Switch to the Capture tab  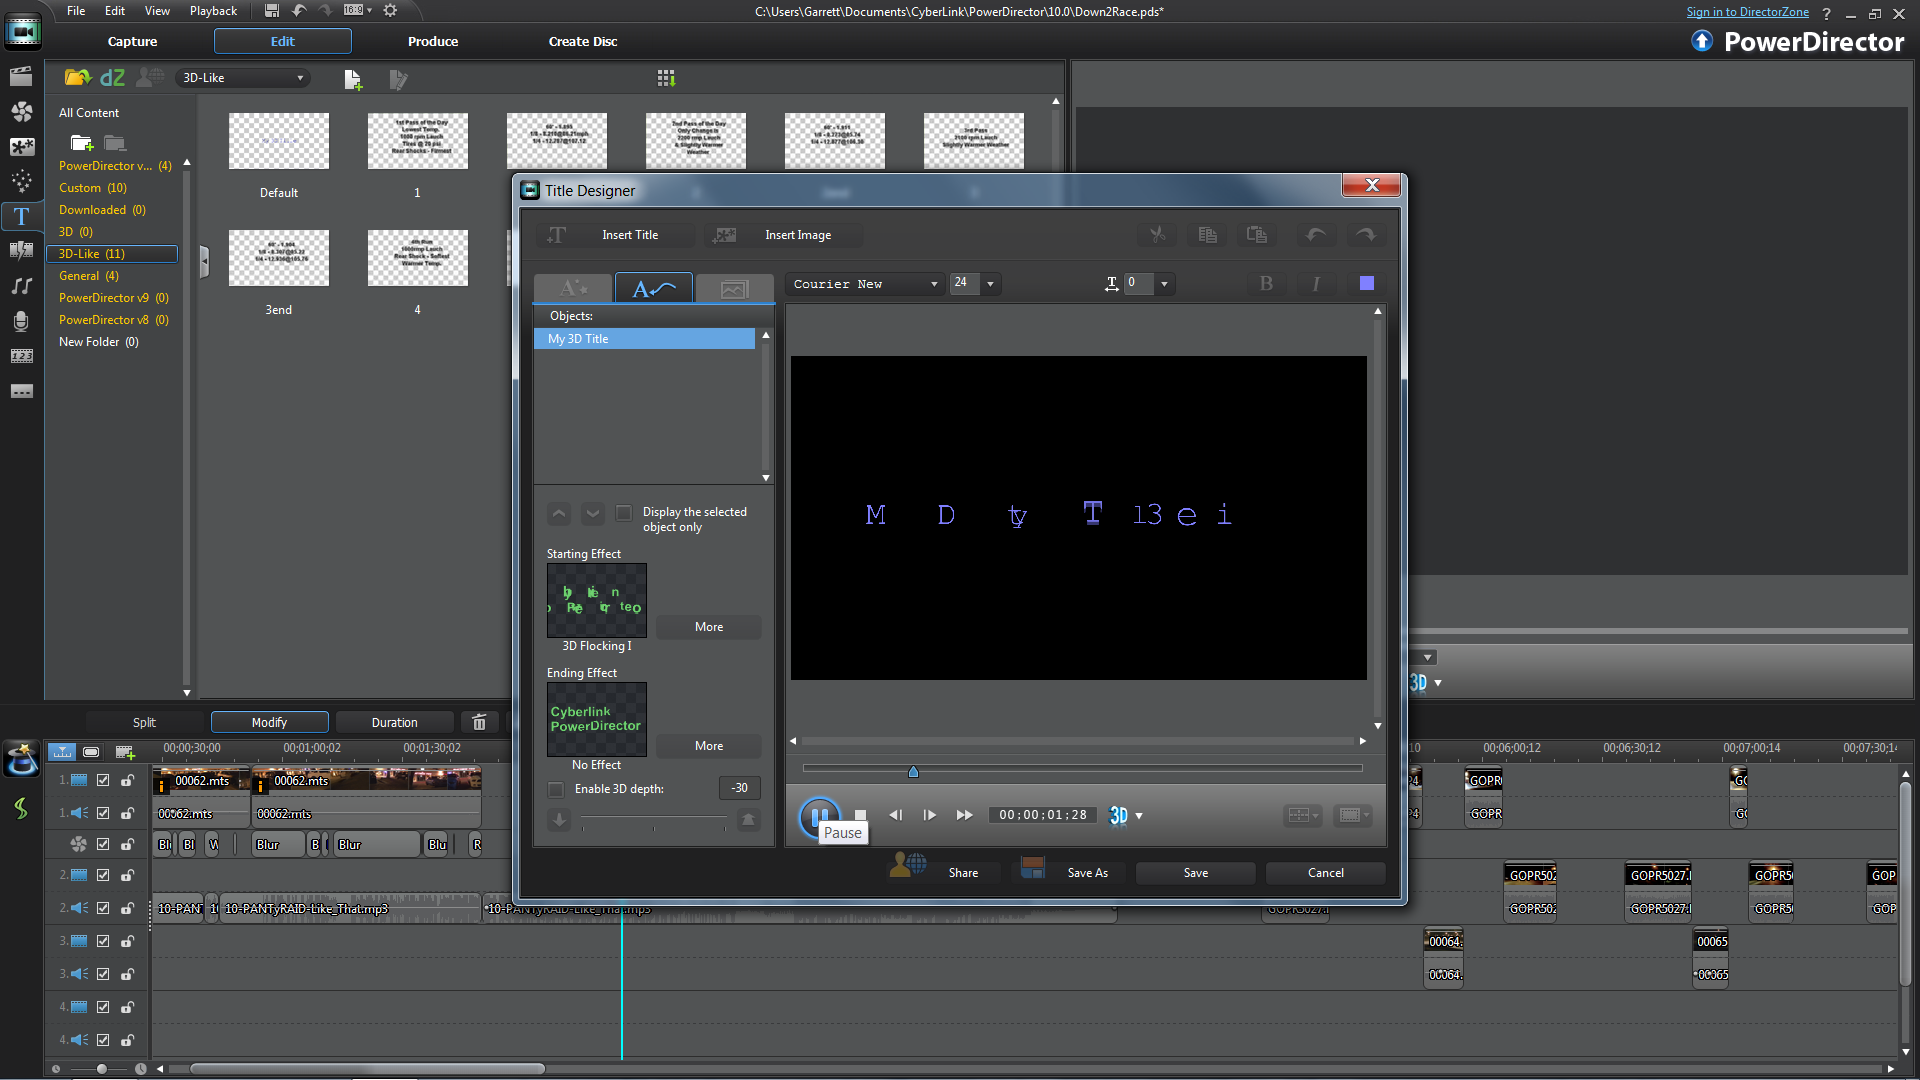[133, 41]
